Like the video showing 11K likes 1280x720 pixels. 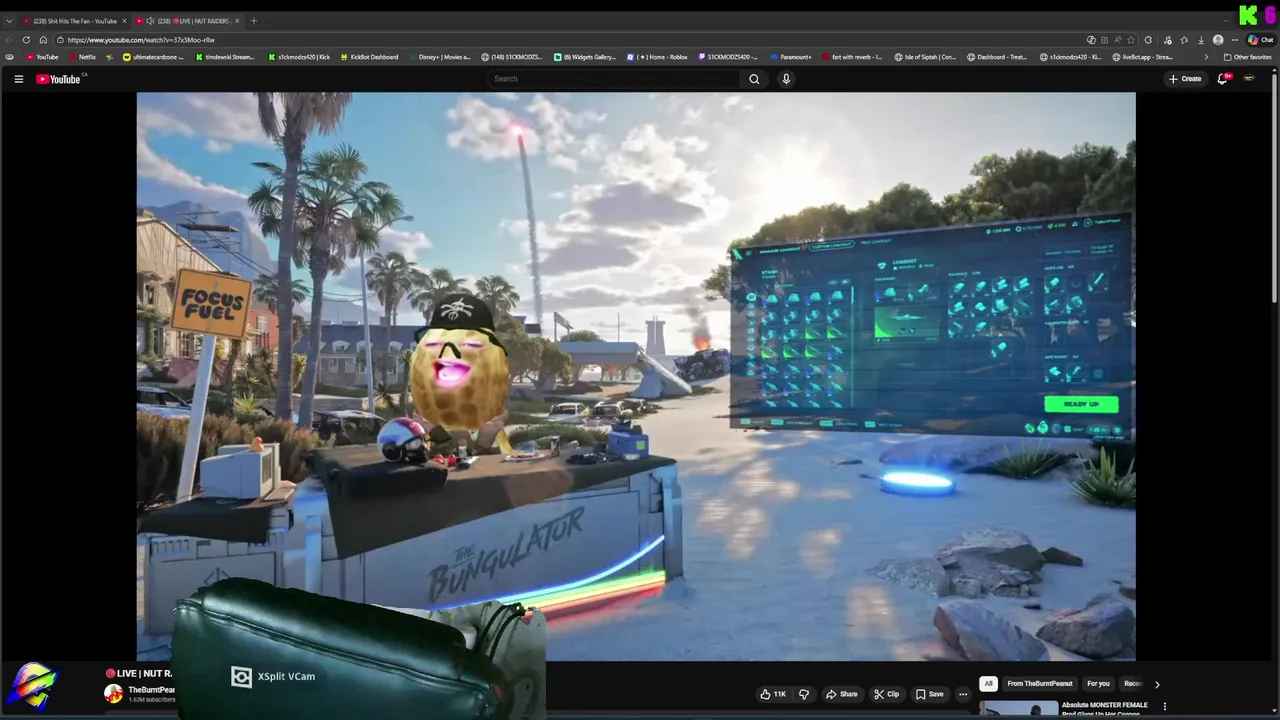[773, 694]
